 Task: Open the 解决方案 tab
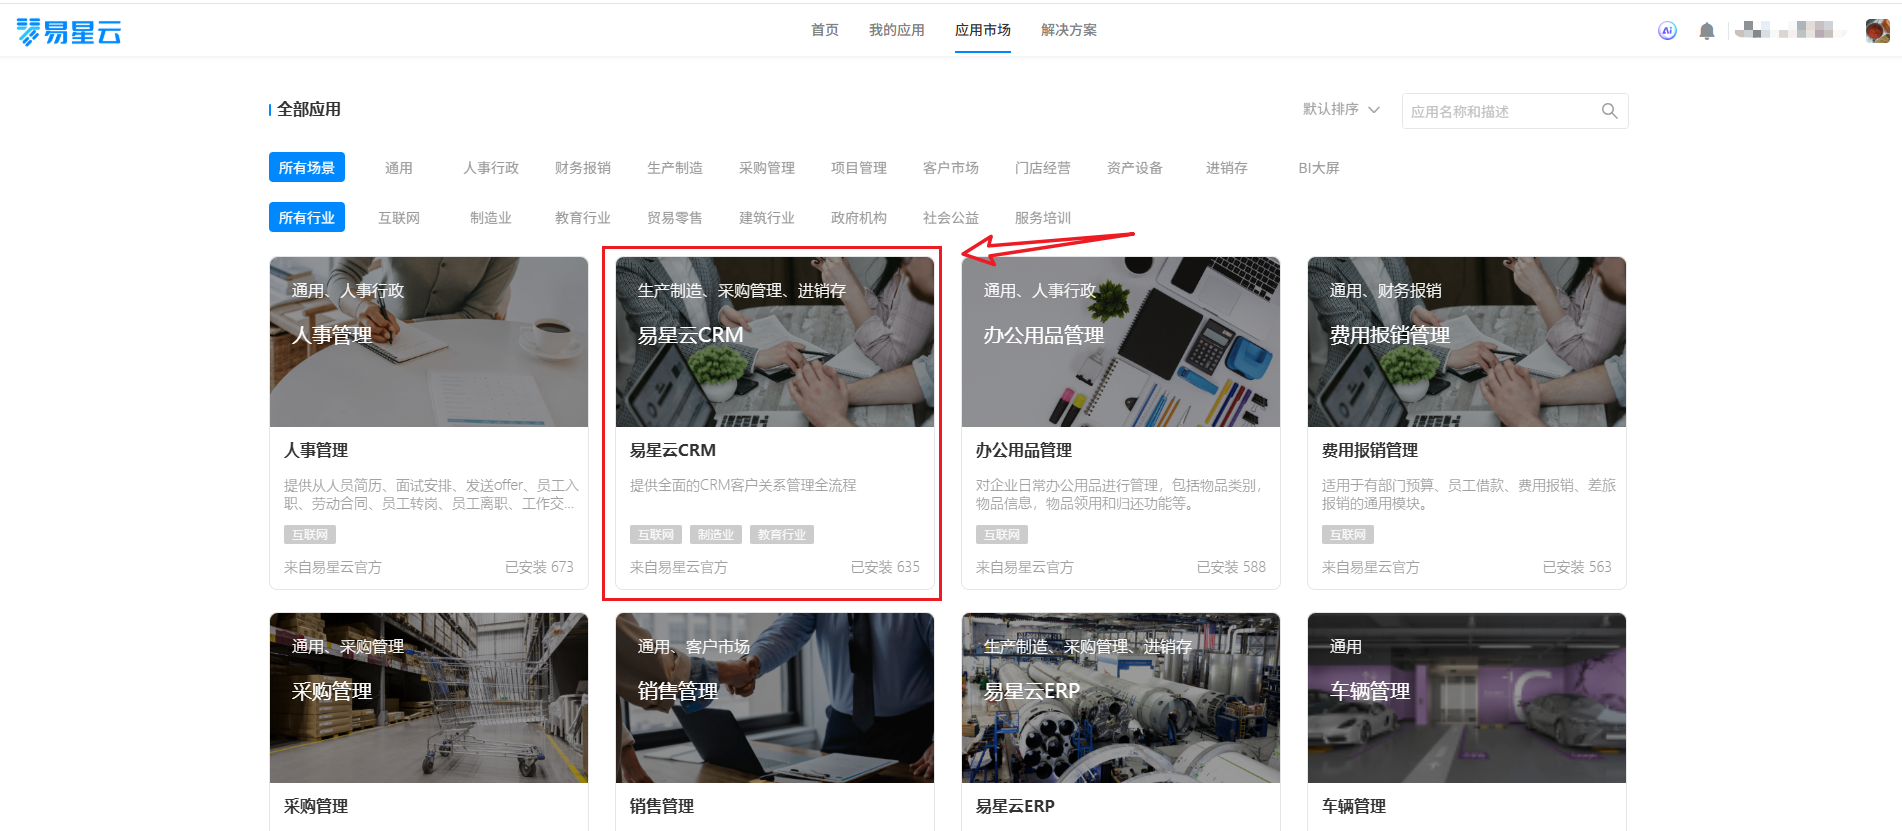[1069, 30]
